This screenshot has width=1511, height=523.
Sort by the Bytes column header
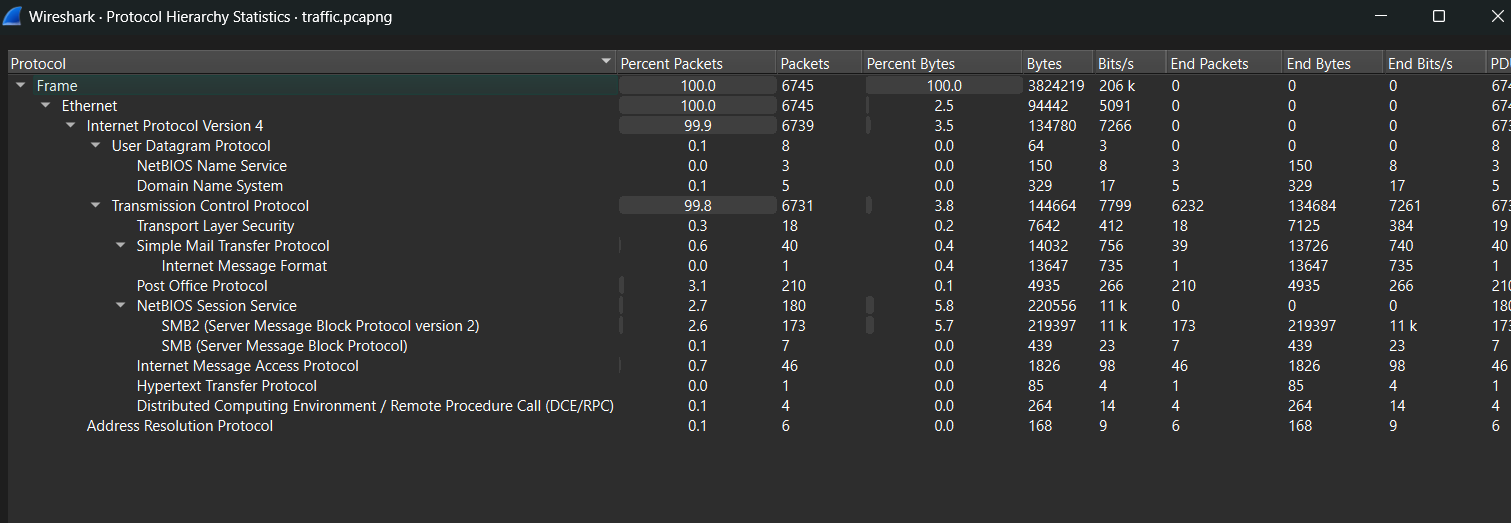point(1044,64)
